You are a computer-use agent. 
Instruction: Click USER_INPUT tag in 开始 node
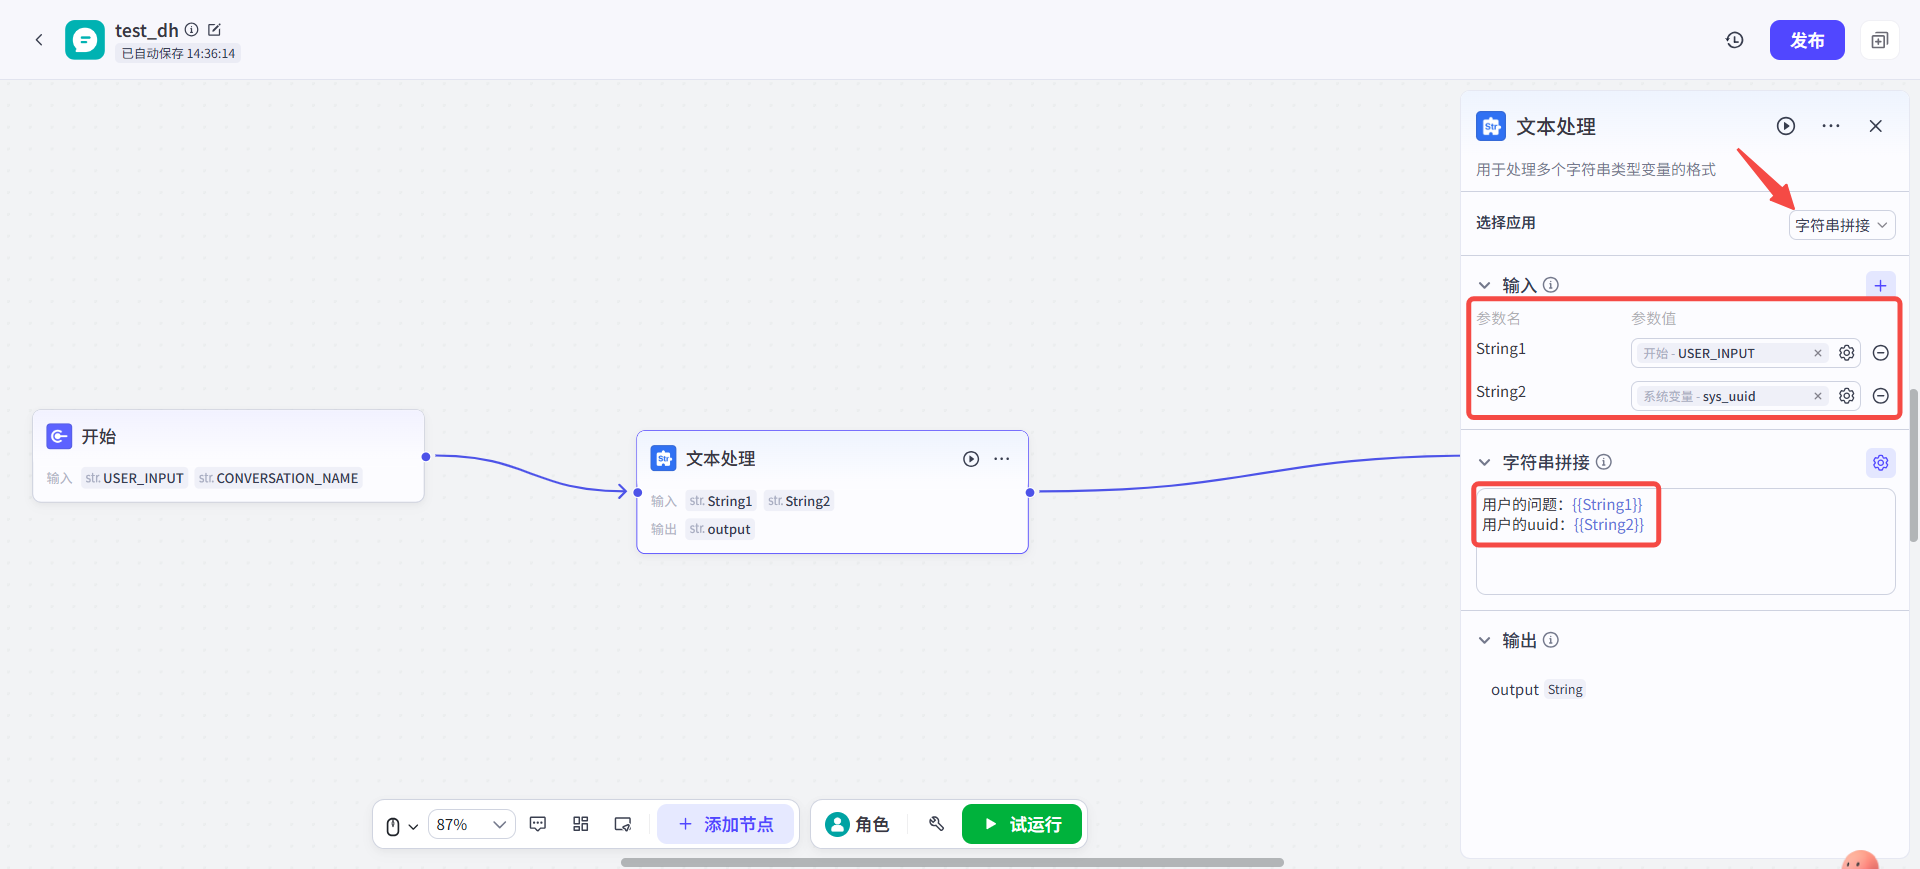[135, 478]
